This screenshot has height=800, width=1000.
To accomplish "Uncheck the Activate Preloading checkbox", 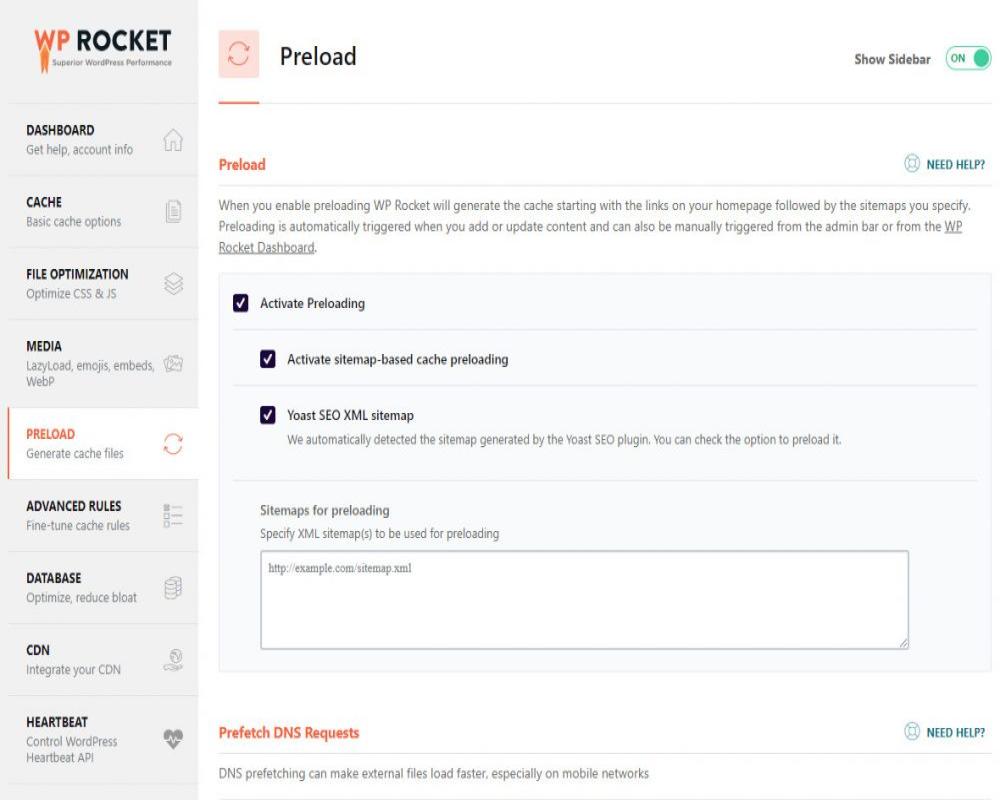I will (x=241, y=303).
